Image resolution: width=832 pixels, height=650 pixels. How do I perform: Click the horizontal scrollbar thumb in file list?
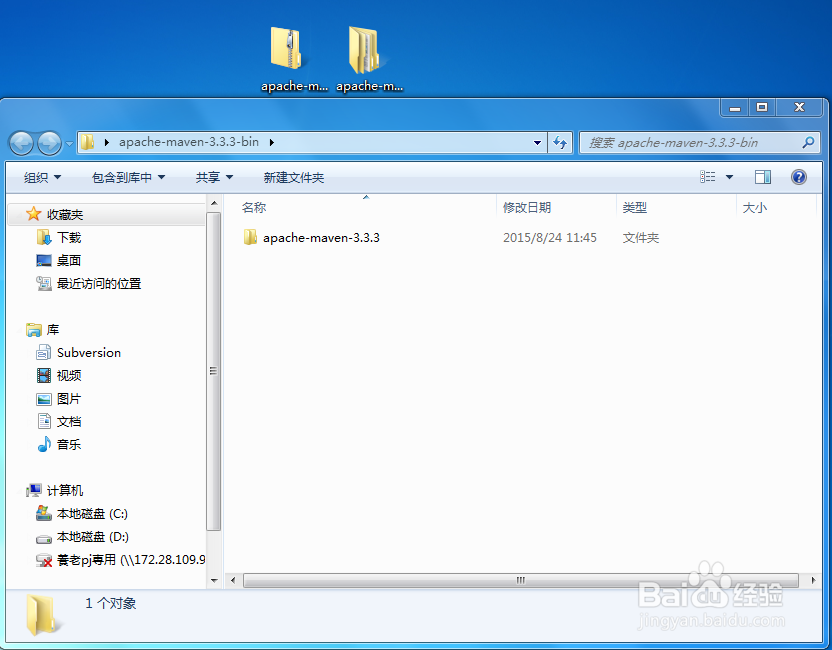(x=521, y=580)
